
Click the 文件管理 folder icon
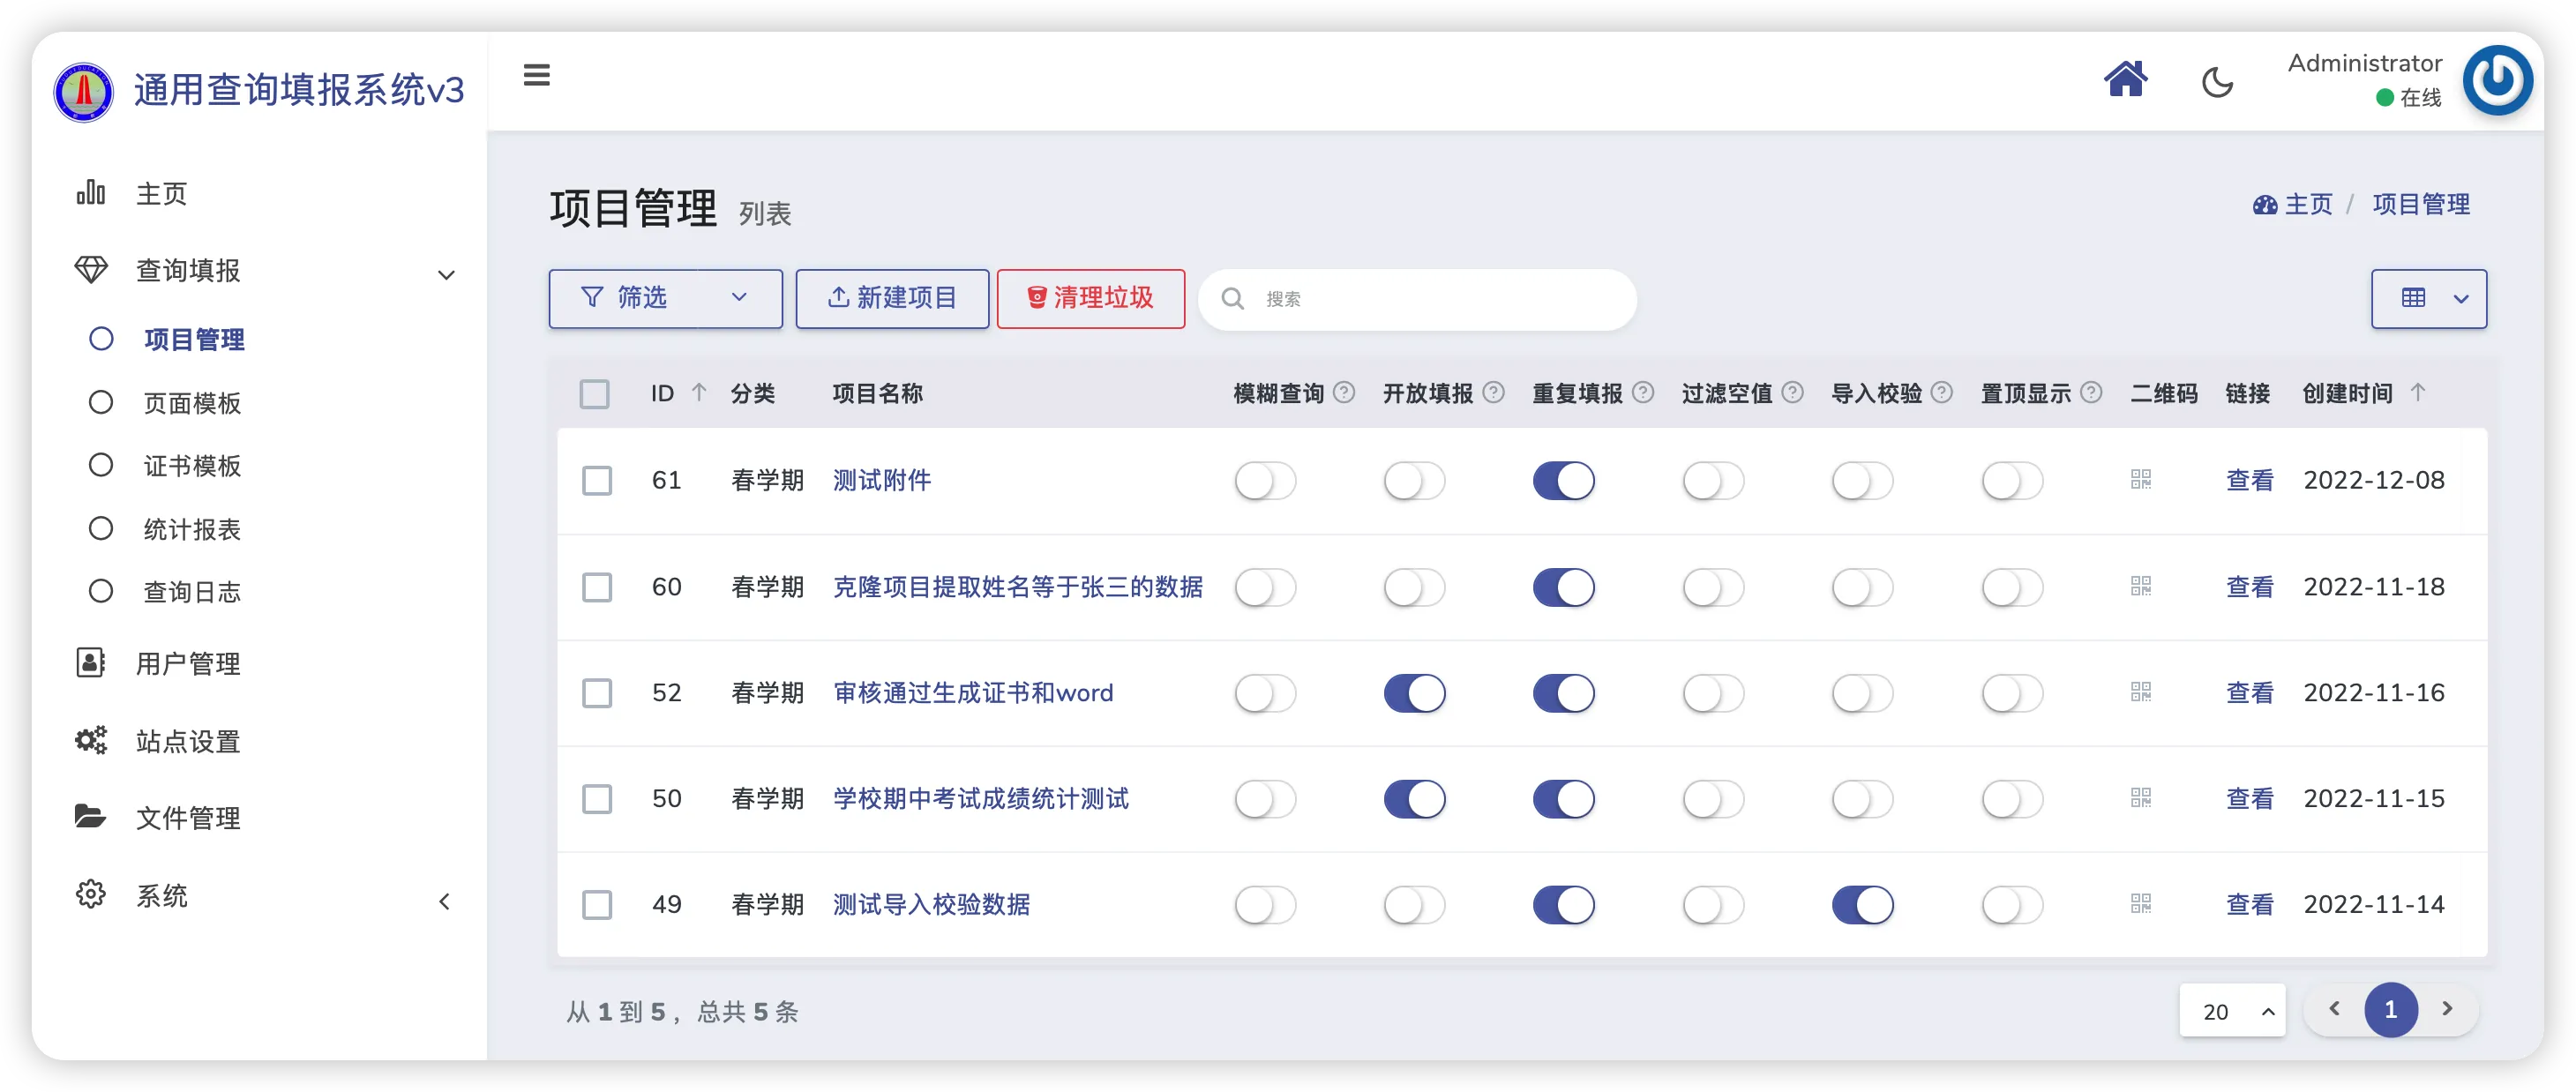(x=91, y=817)
